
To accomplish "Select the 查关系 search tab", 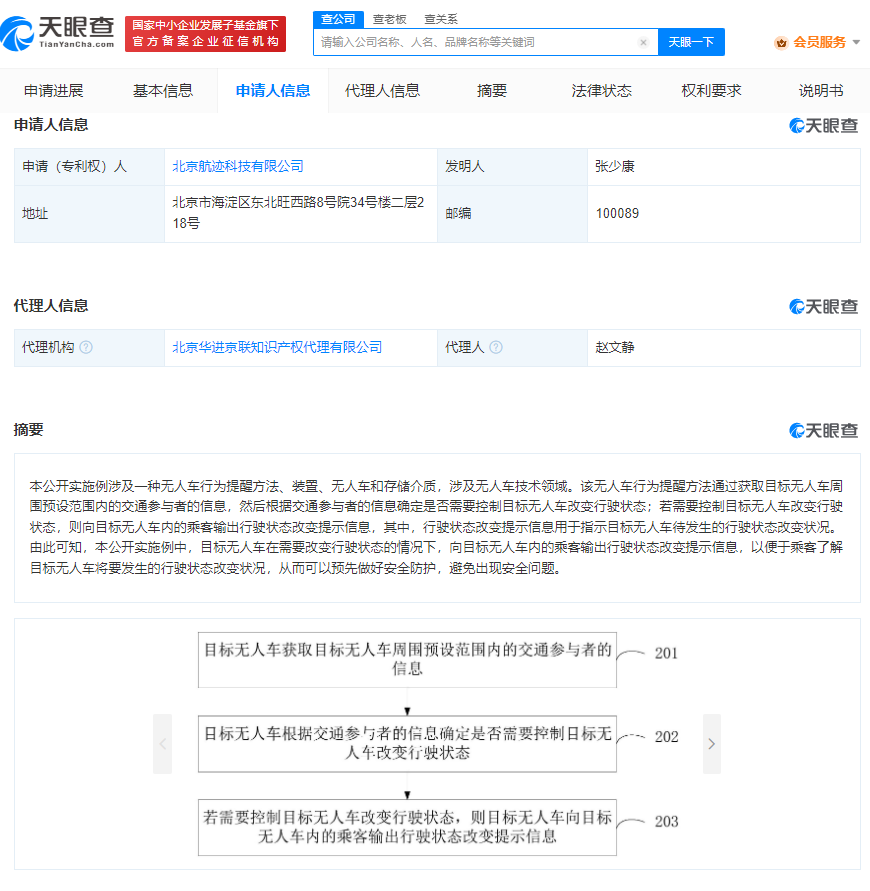I will [x=441, y=19].
